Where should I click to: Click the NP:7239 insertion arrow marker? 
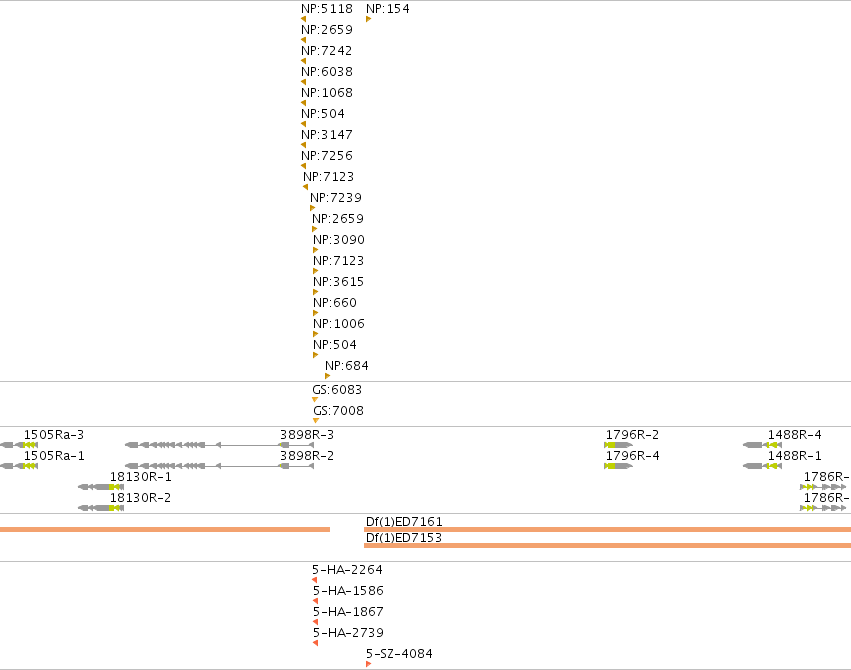(313, 208)
